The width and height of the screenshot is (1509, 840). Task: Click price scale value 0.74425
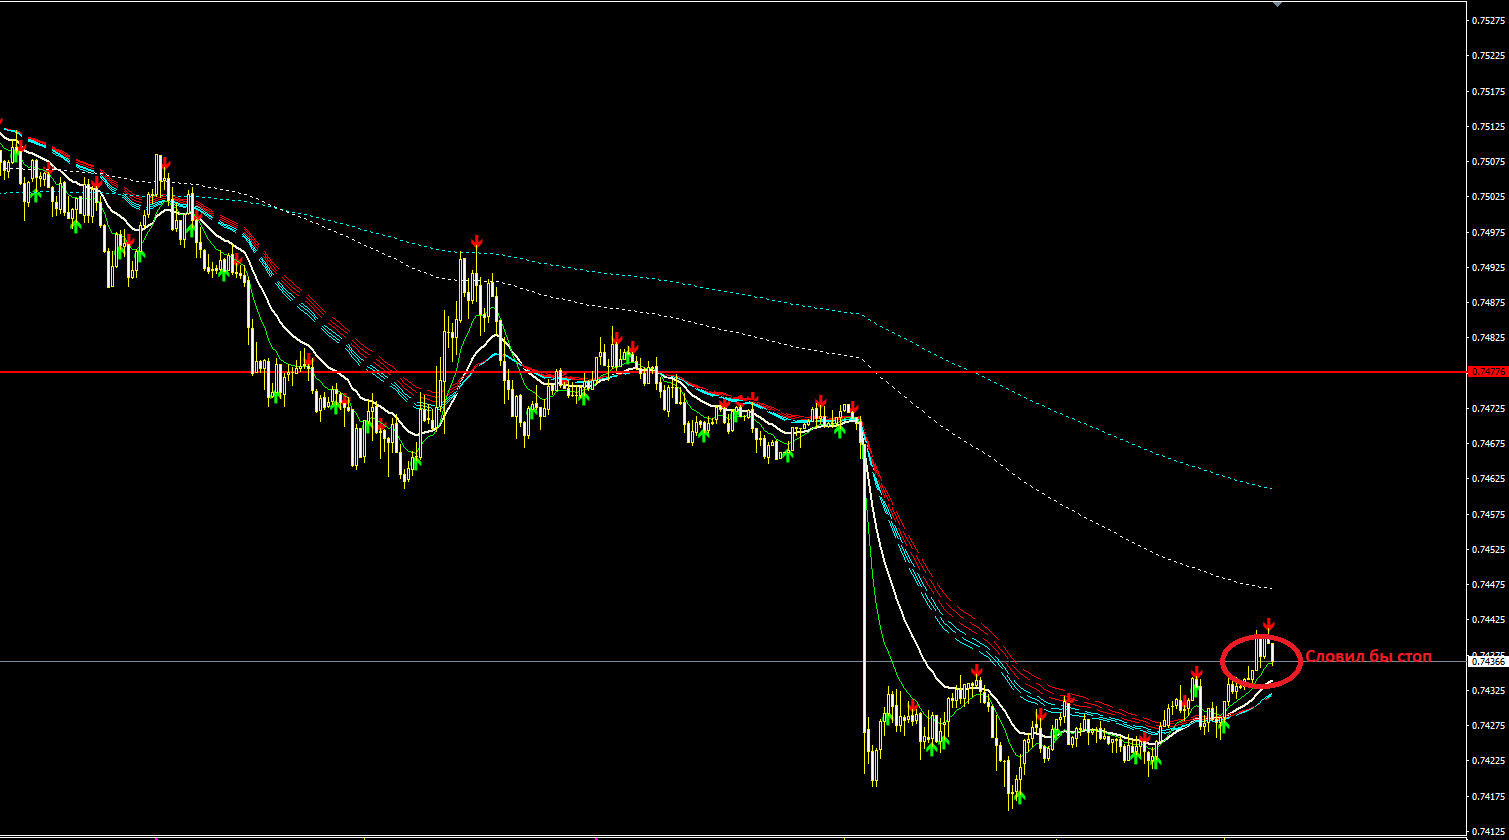tap(1488, 620)
